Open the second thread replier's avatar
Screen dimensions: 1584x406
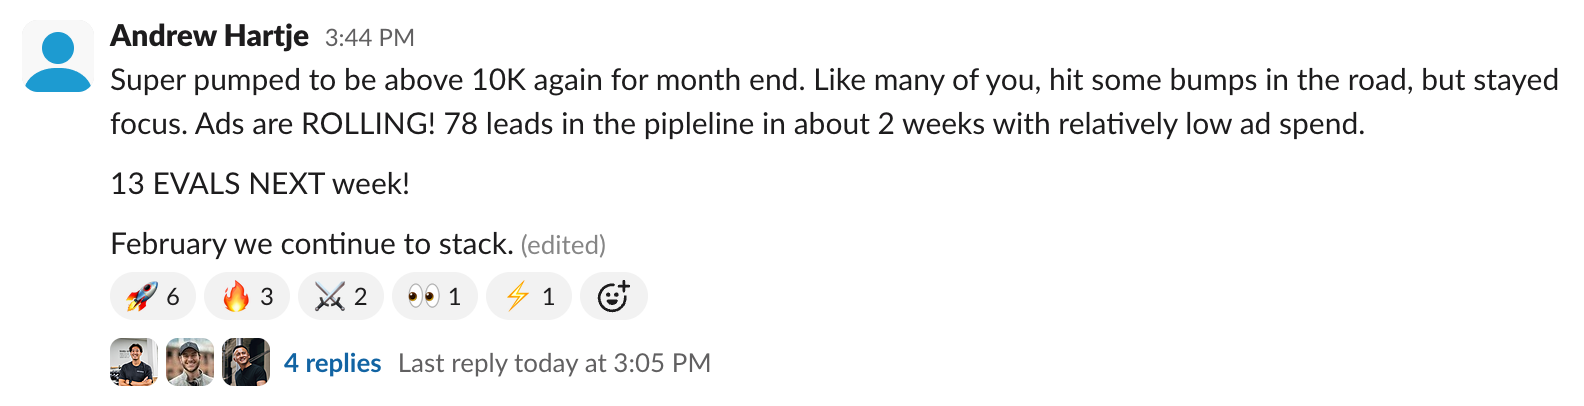tap(190, 362)
